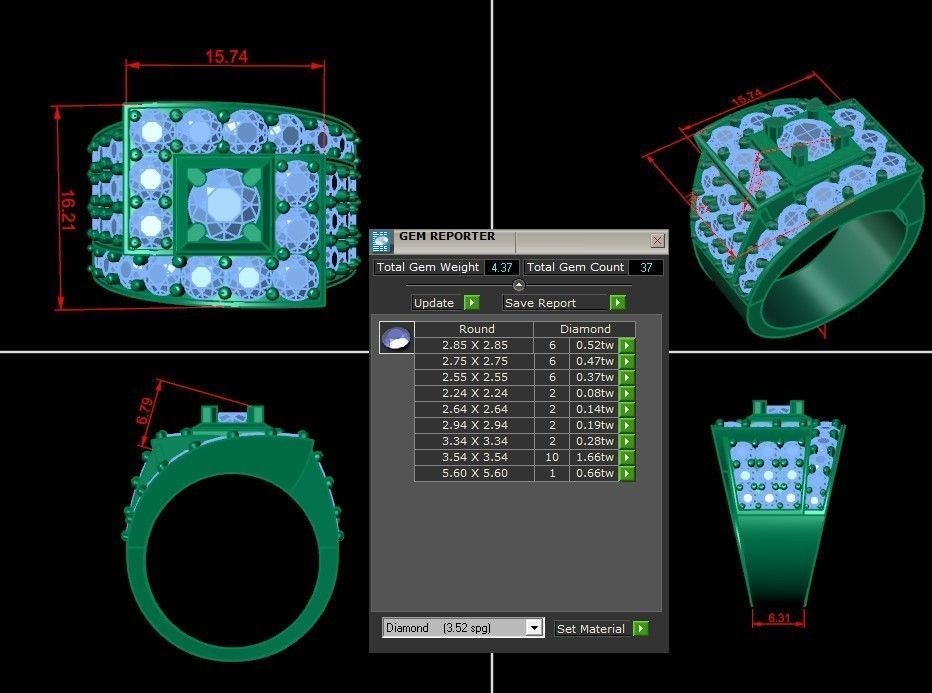This screenshot has width=932, height=693.
Task: Select the 2.75 X 2.75 size cell
Action: pos(474,361)
